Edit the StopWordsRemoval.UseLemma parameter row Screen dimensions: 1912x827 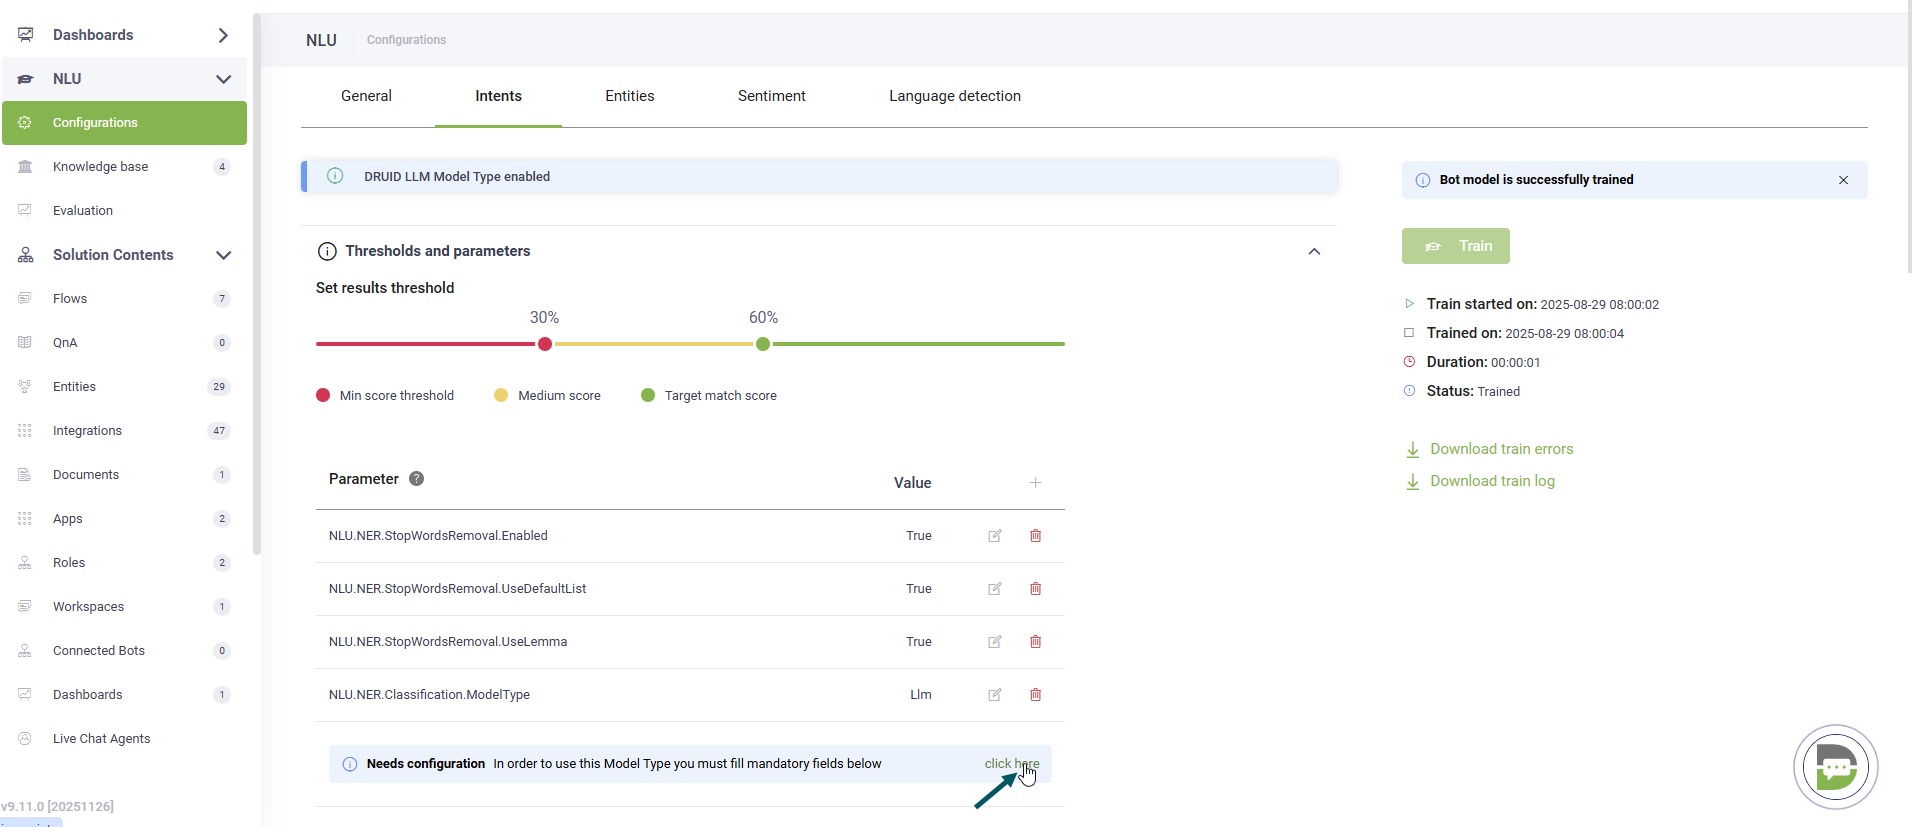[x=994, y=642]
